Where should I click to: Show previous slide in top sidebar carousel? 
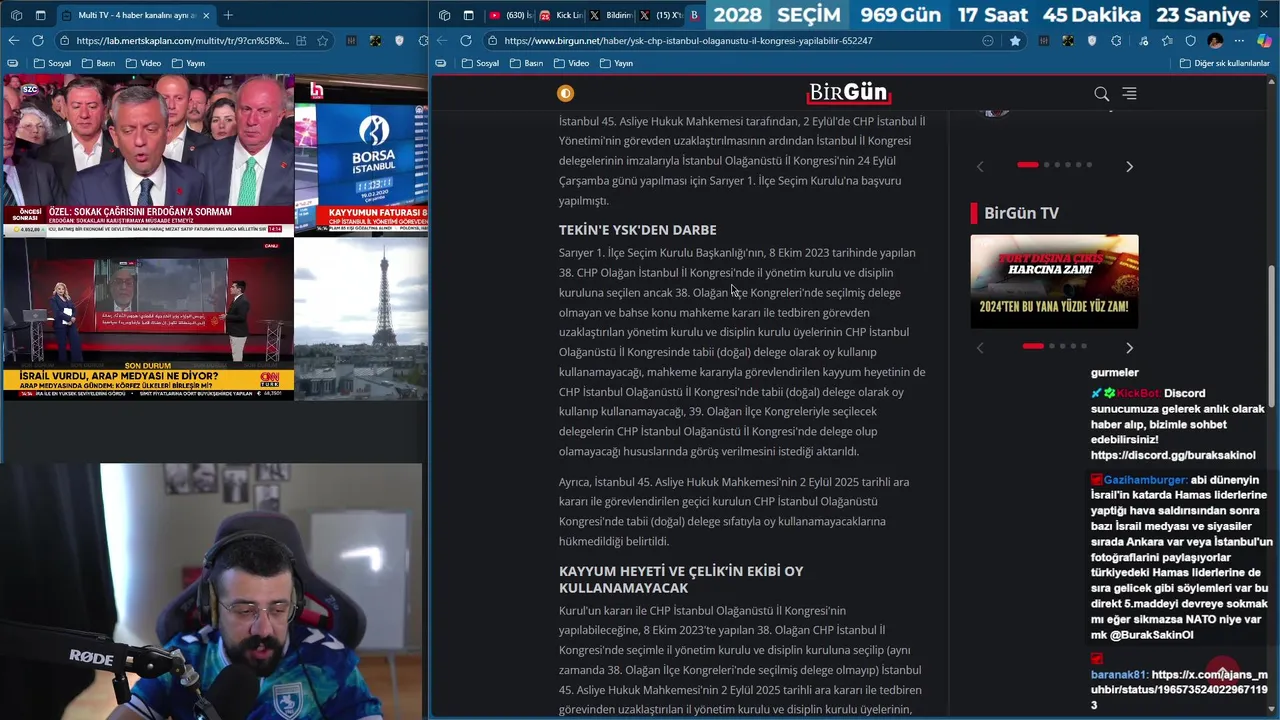(980, 166)
